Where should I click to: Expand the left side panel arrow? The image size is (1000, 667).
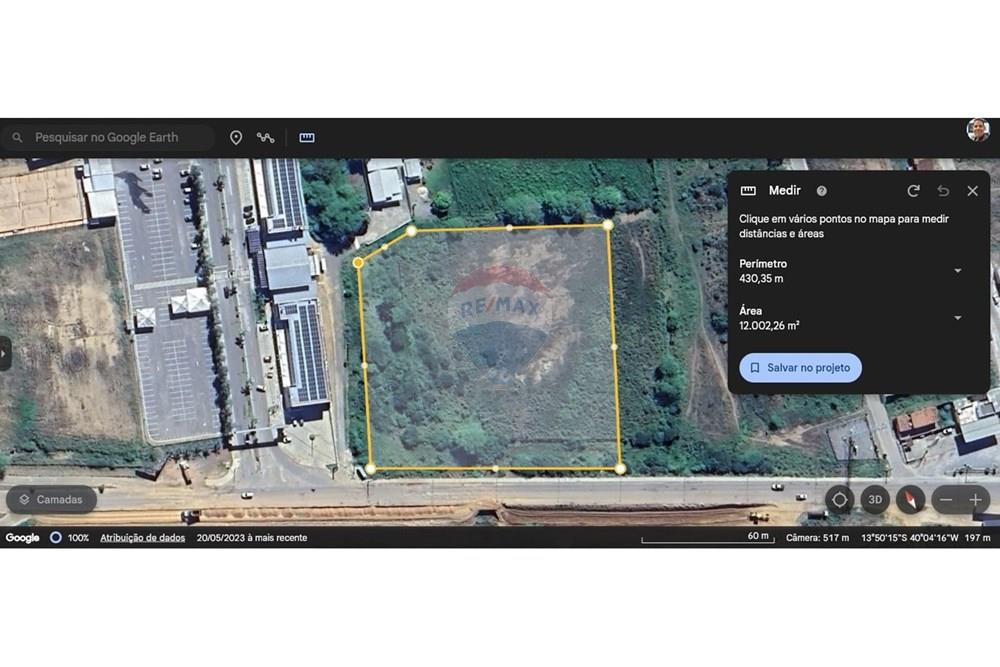pyautogui.click(x=4, y=353)
